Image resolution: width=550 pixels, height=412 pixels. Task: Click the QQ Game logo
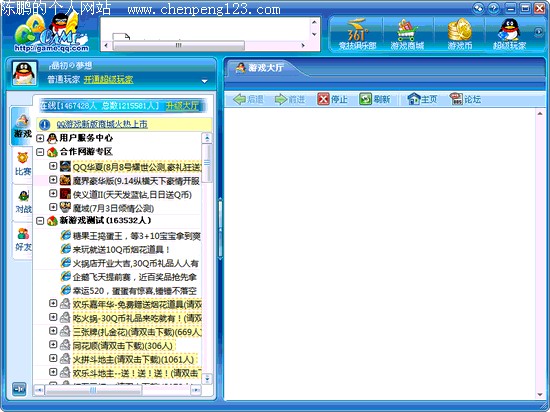pyautogui.click(x=51, y=33)
